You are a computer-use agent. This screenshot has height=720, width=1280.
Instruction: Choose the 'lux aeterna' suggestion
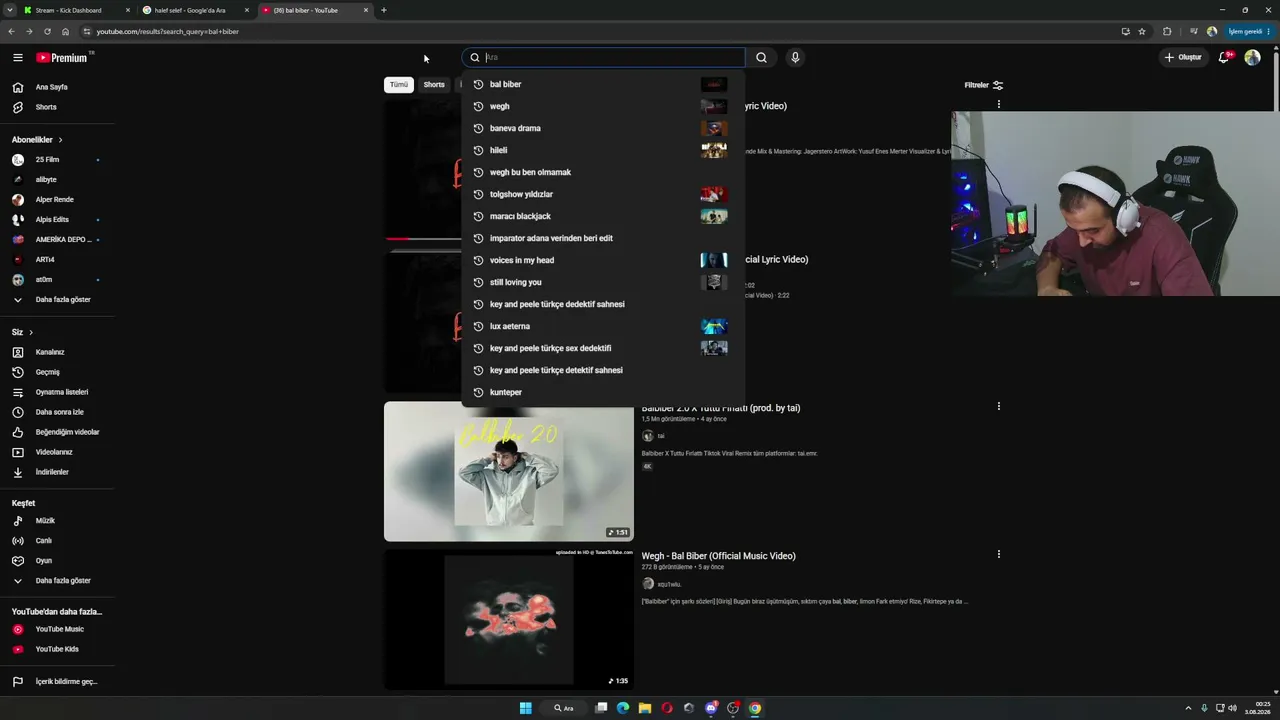point(603,326)
